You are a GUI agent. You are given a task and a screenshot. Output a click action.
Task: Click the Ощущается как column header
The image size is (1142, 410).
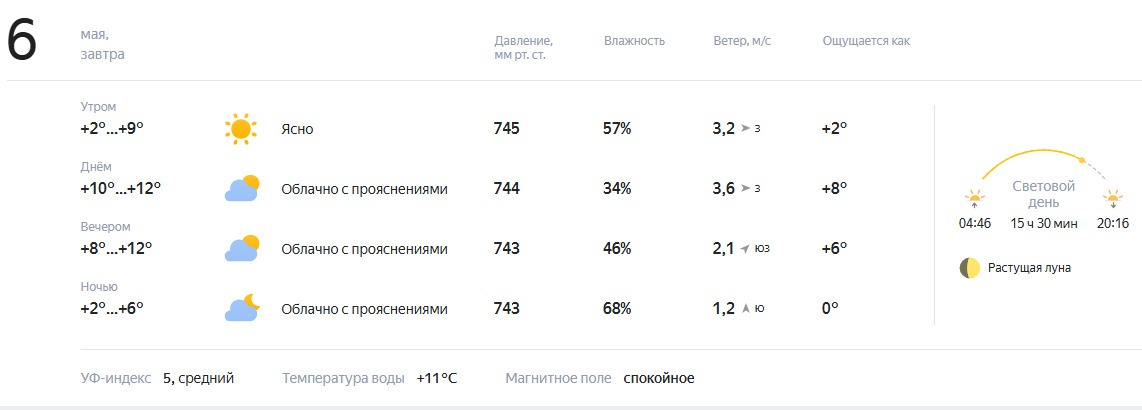(866, 41)
